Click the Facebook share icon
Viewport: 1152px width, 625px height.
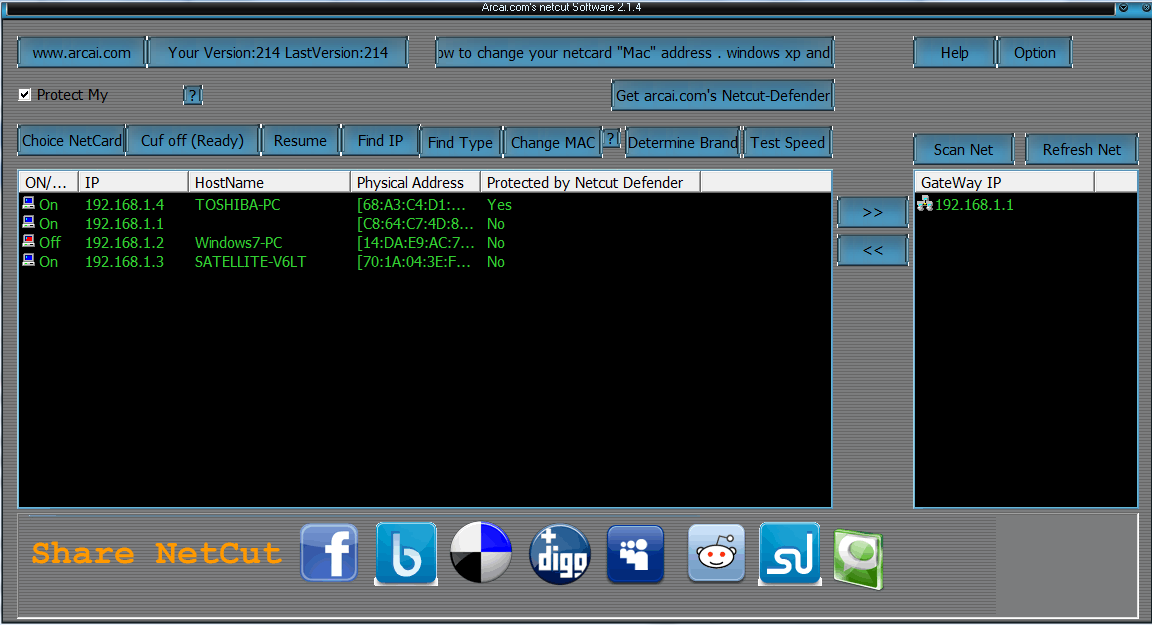pos(329,553)
